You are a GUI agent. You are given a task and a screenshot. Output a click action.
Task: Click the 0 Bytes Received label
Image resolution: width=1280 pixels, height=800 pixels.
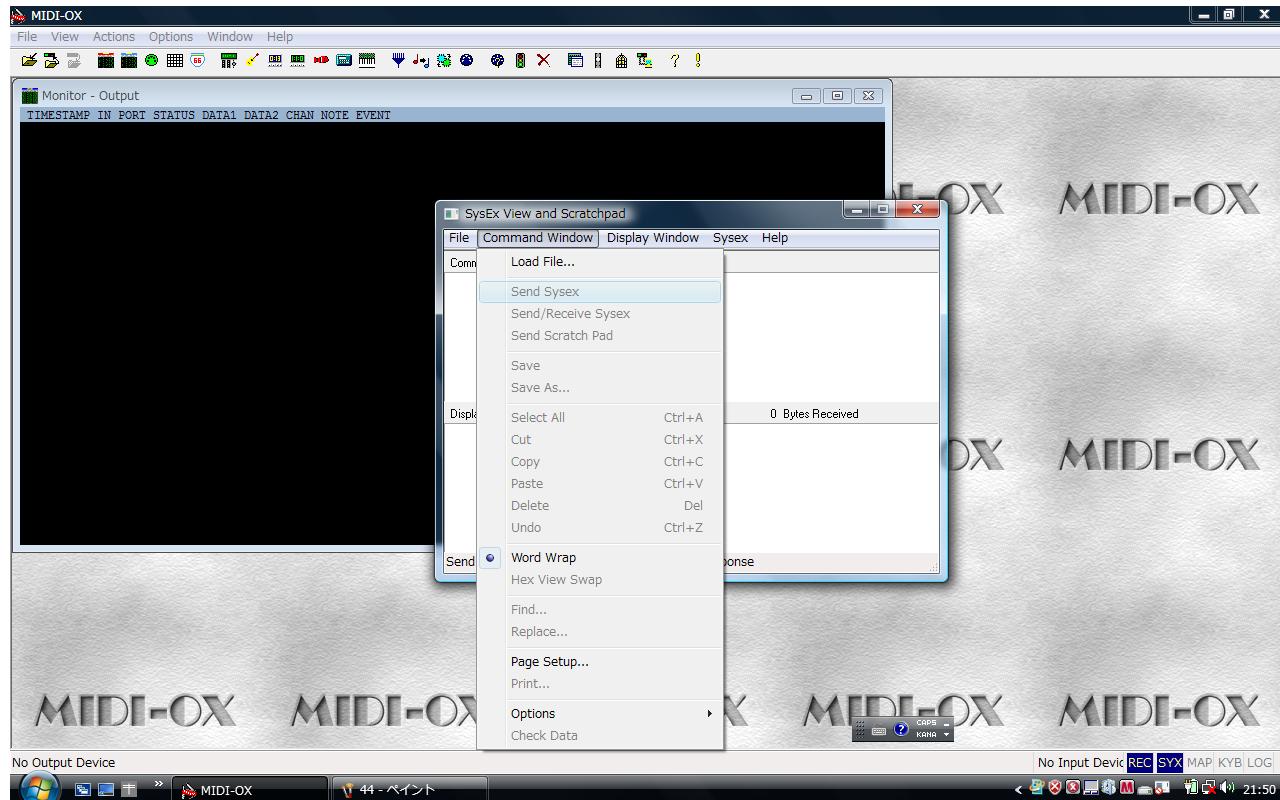814,414
